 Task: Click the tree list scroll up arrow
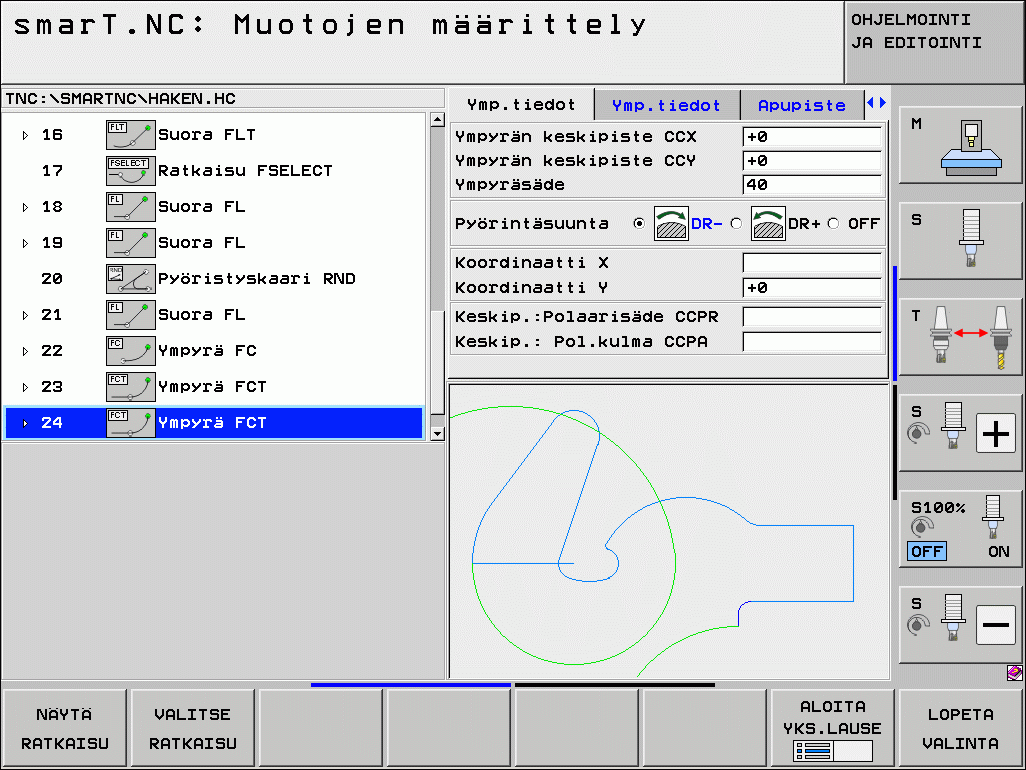[438, 120]
